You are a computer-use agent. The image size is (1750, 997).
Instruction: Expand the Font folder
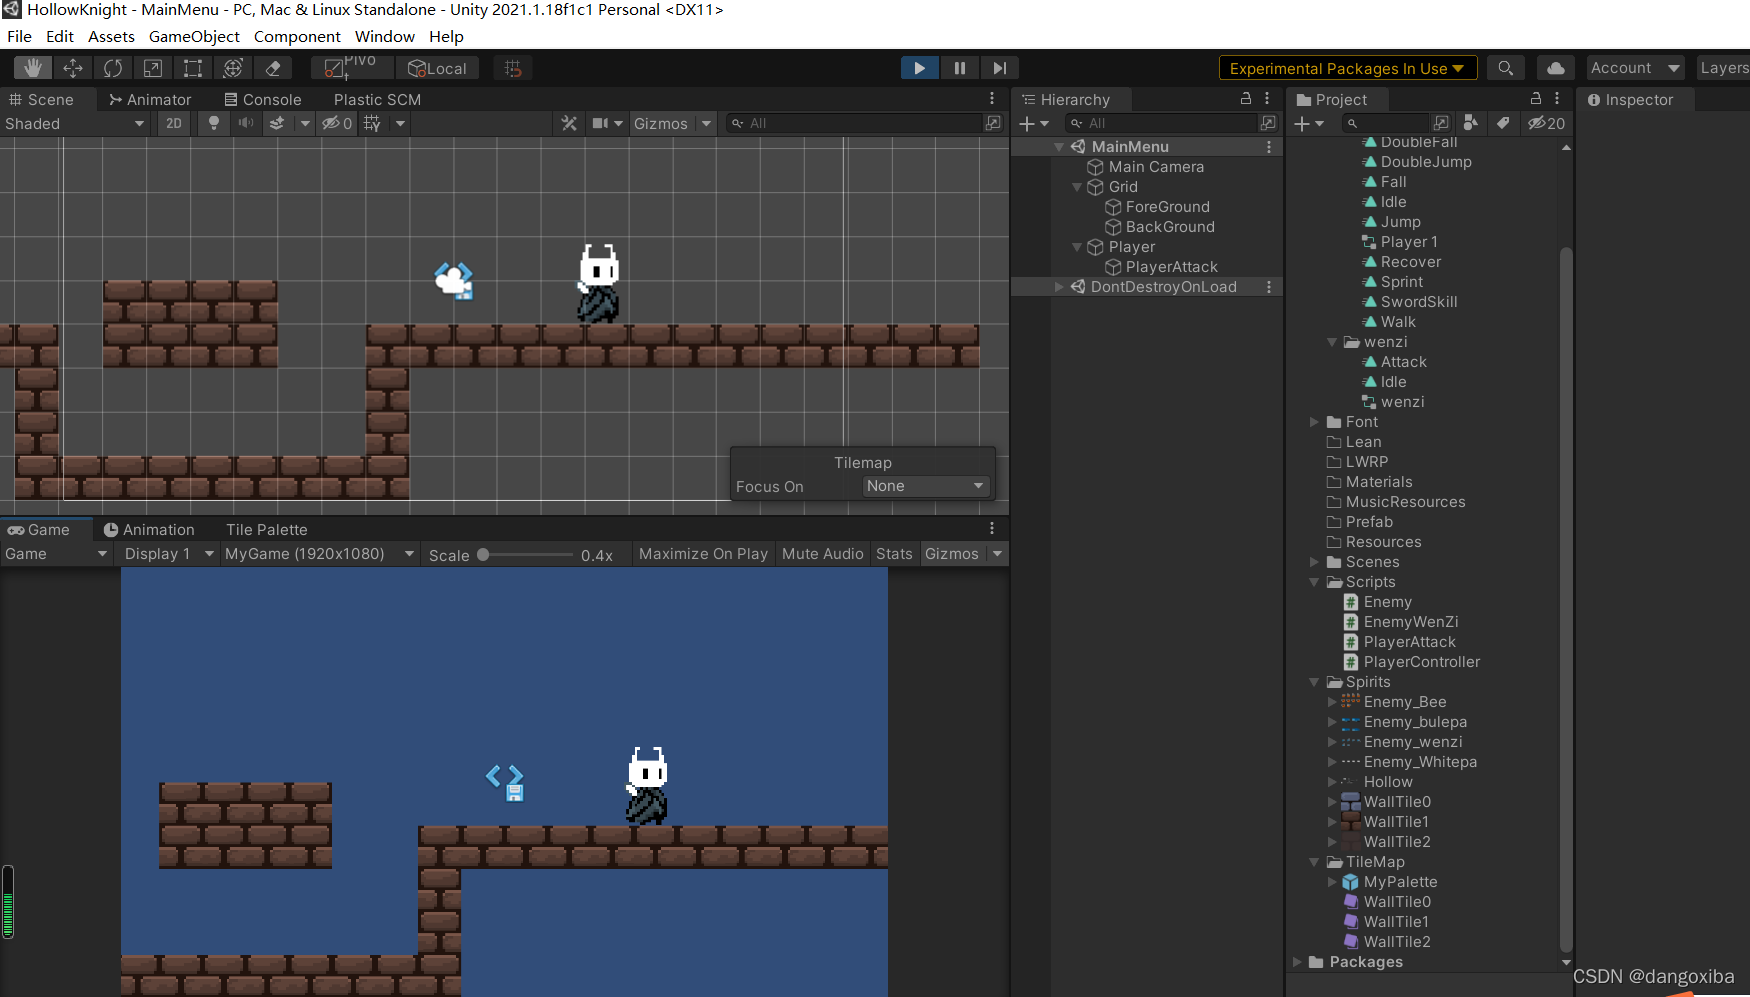coord(1314,422)
